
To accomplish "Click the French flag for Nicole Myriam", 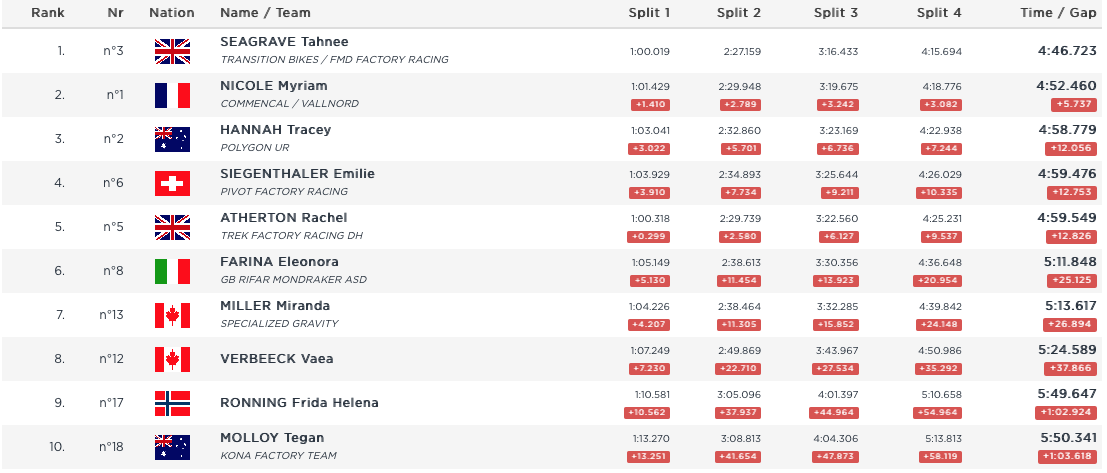I will pos(172,95).
